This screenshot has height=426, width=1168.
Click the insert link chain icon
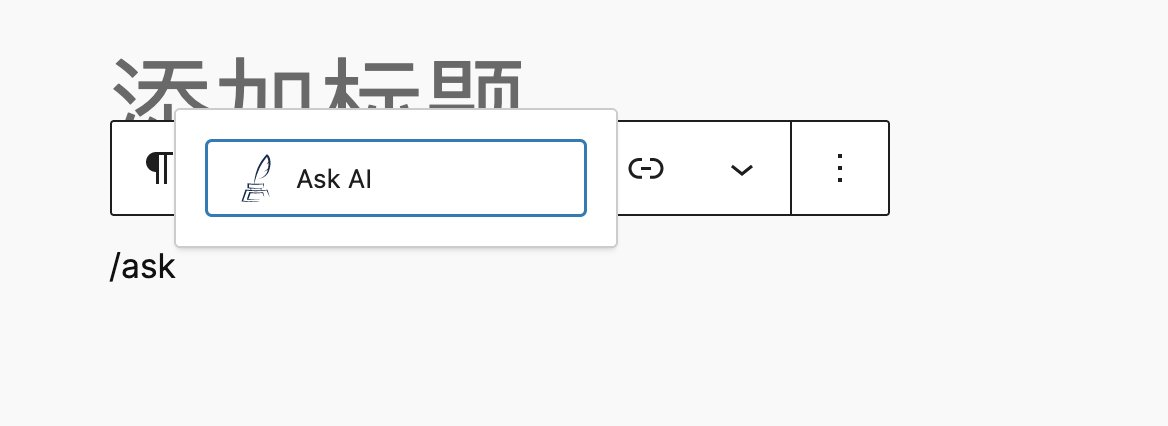point(646,169)
